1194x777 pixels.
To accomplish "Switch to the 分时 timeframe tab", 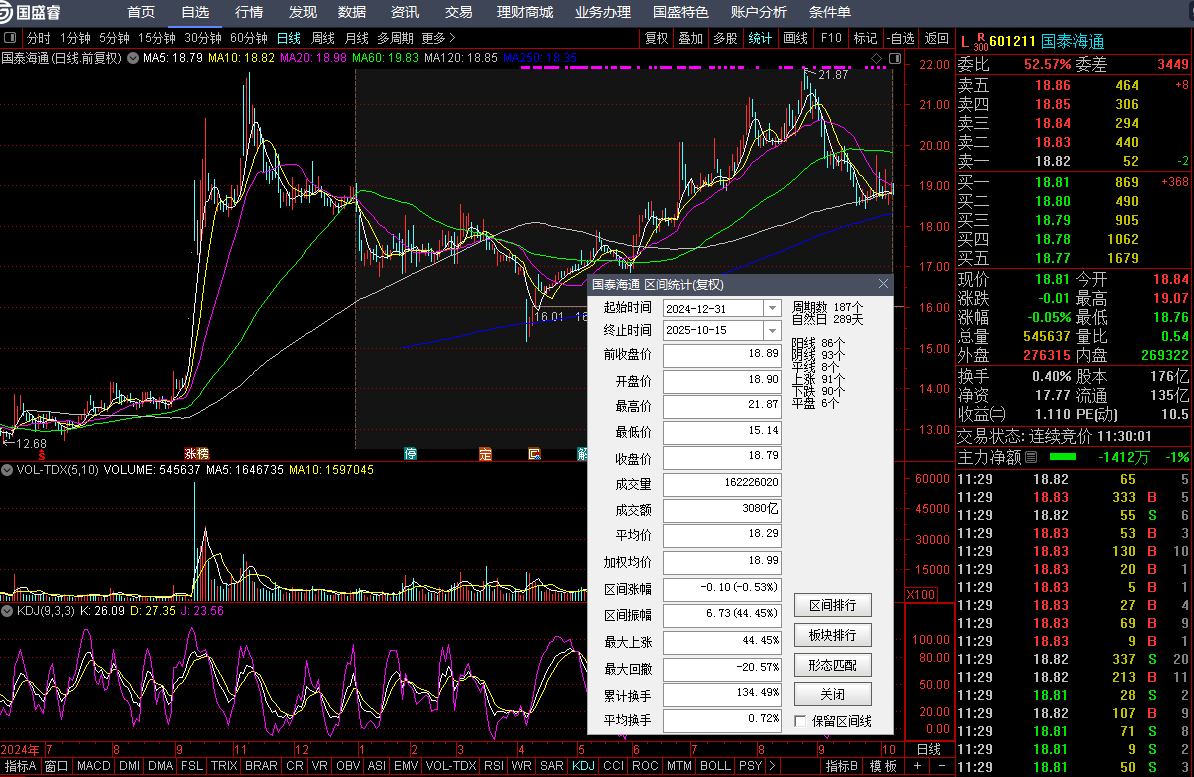I will (38, 38).
